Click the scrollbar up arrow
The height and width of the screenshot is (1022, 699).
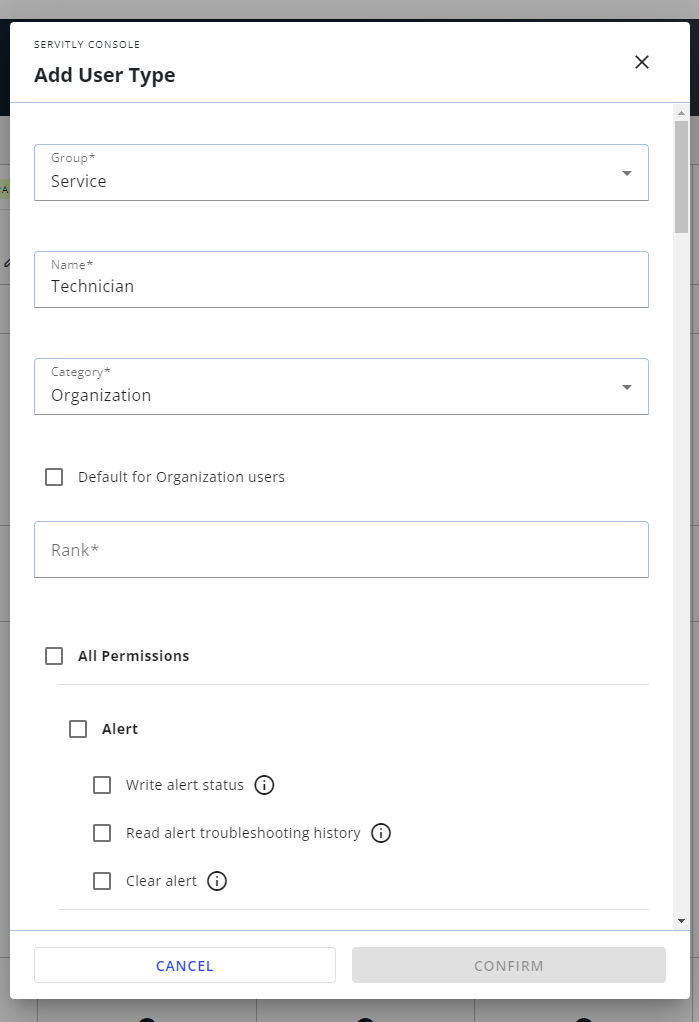[681, 112]
